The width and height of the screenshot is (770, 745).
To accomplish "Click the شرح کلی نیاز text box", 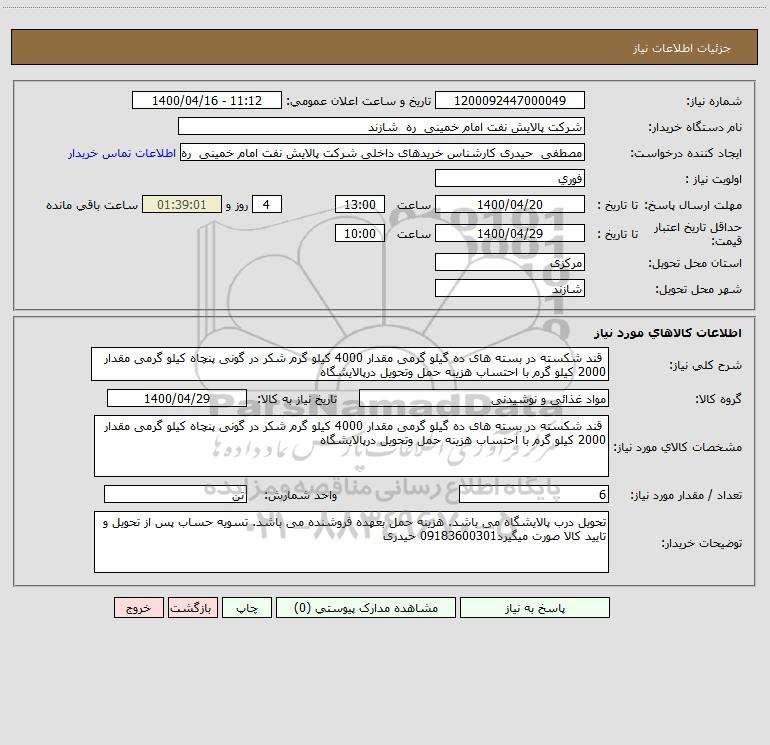I will tap(350, 364).
